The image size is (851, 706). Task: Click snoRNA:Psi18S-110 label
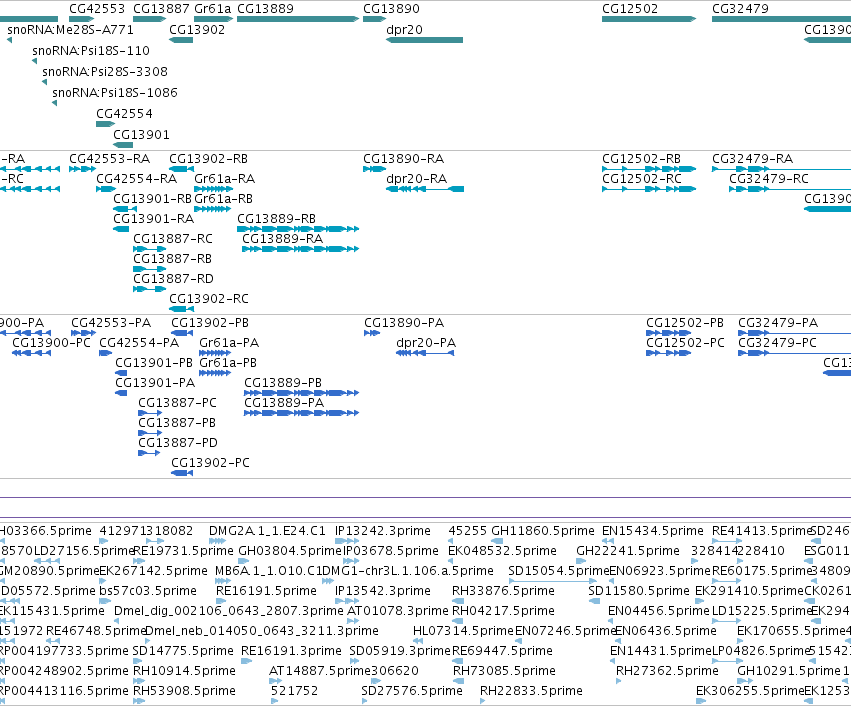pos(91,50)
